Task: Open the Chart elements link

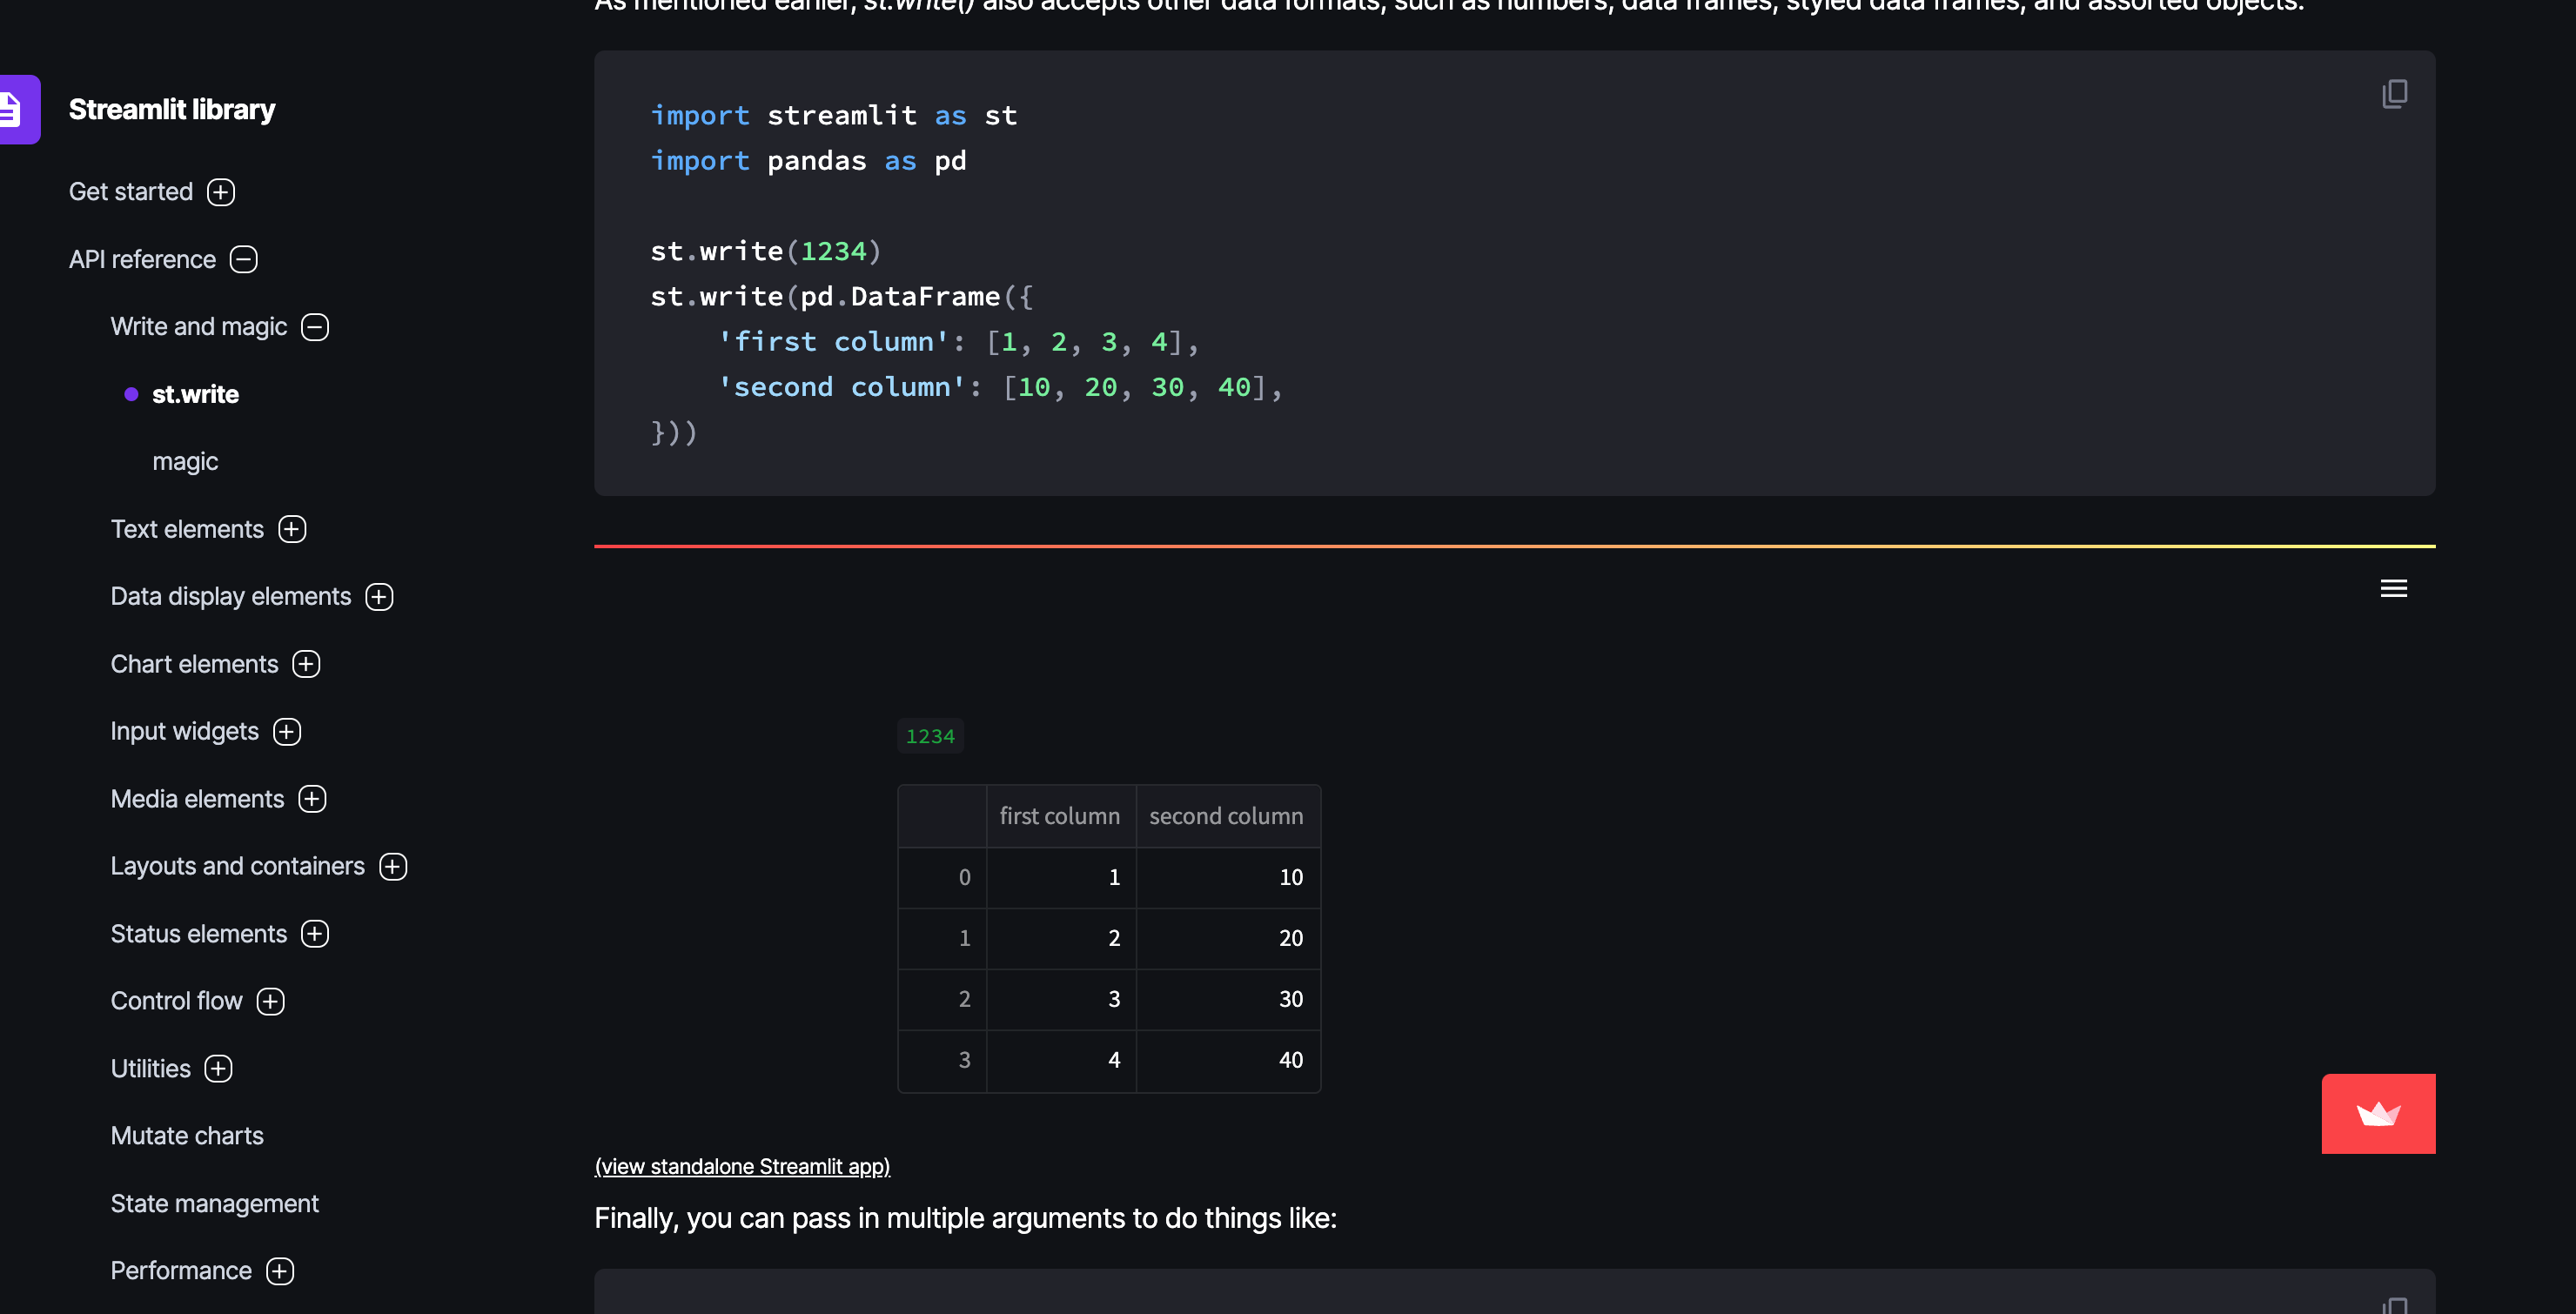Action: coord(194,664)
